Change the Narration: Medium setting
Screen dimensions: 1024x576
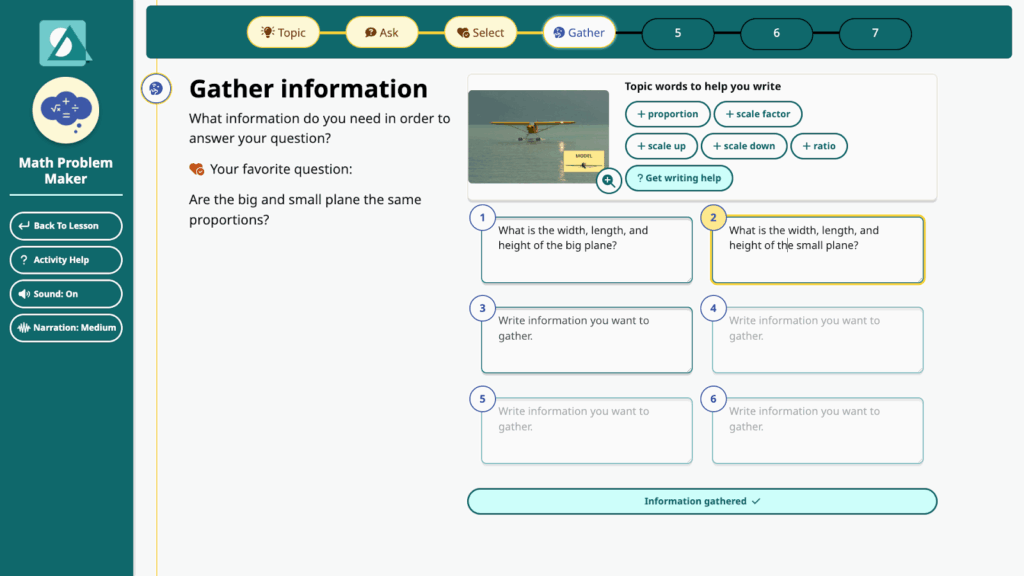[x=66, y=328]
